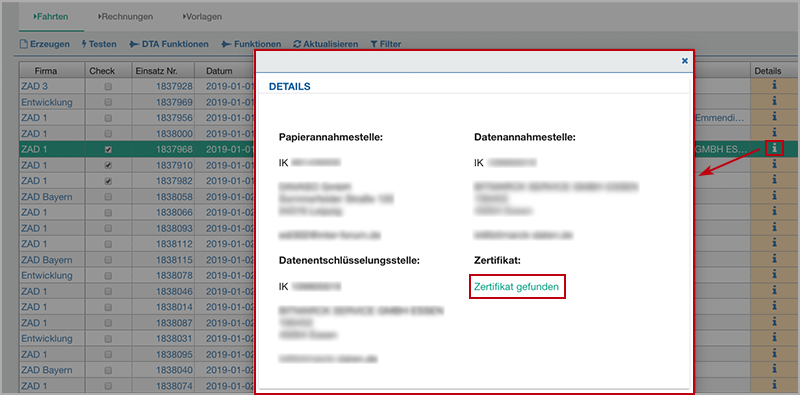The height and width of the screenshot is (395, 800).
Task: Uncheck the checkbox for Einsatz 1837910
Action: (108, 165)
